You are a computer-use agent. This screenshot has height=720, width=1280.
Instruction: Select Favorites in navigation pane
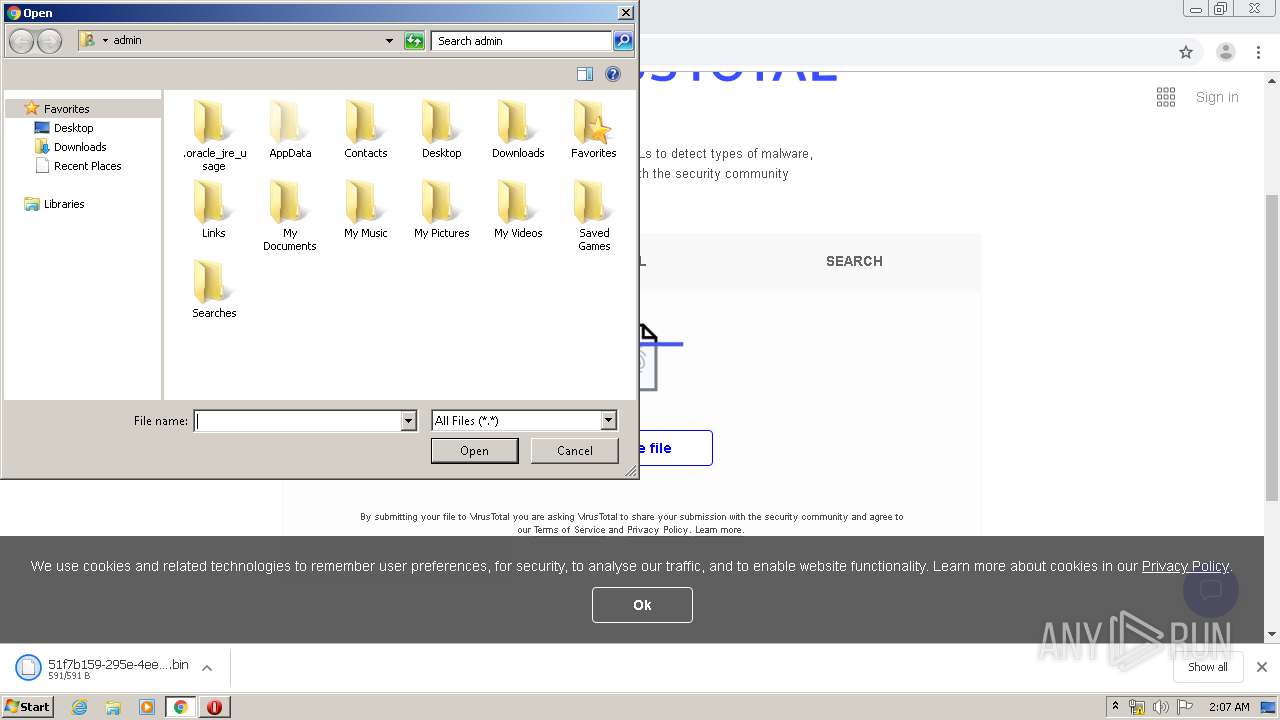(x=66, y=108)
